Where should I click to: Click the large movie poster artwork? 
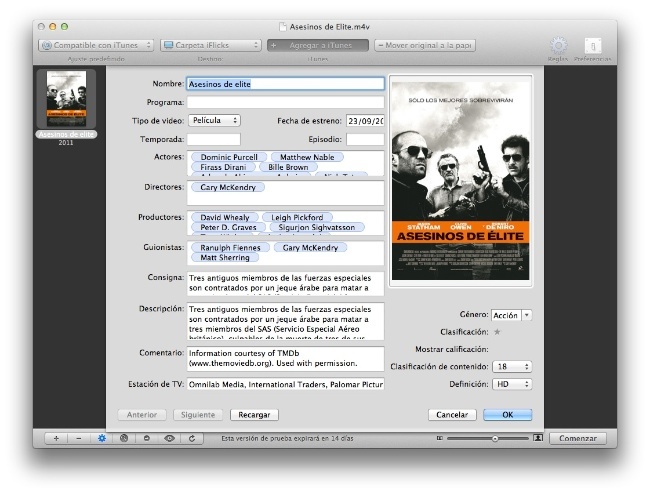[461, 181]
